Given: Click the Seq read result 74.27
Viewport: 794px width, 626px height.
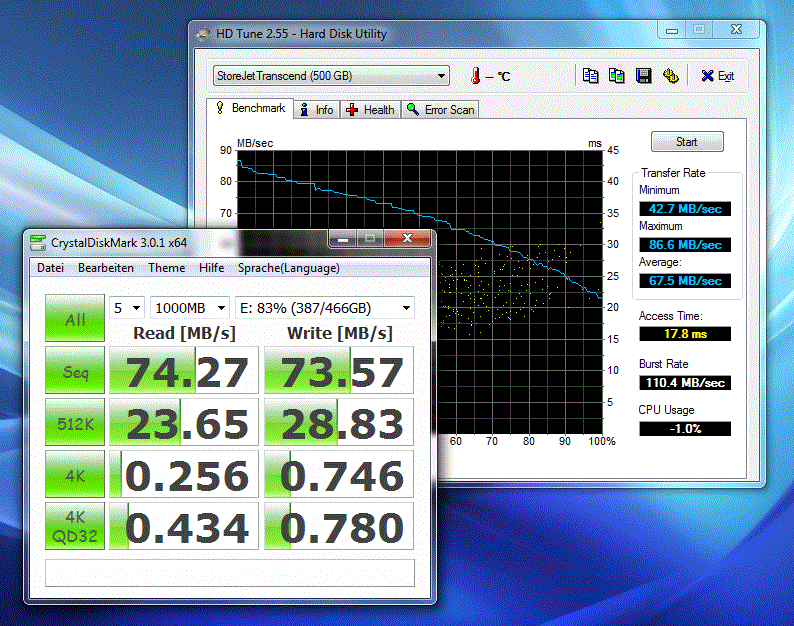Looking at the screenshot, I should pos(184,370).
